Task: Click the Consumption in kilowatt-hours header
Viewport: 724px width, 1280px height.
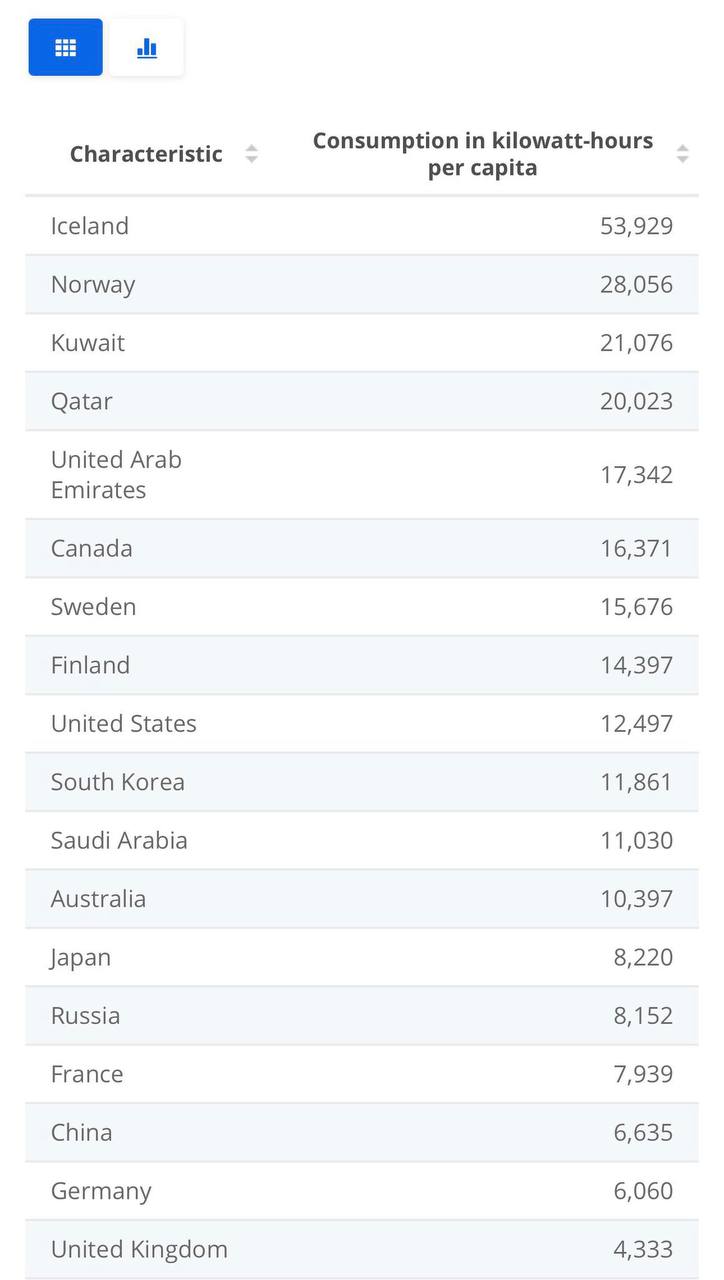Action: (482, 154)
